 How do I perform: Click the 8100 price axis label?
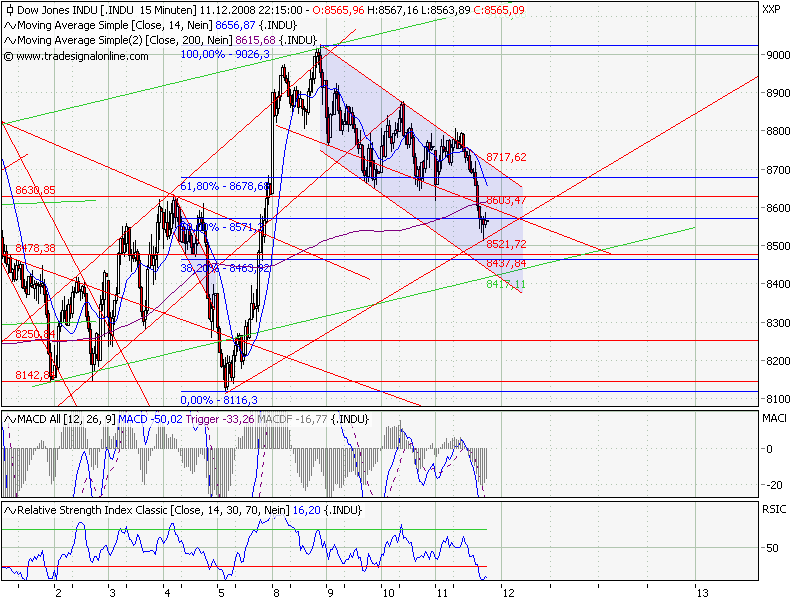tap(778, 399)
